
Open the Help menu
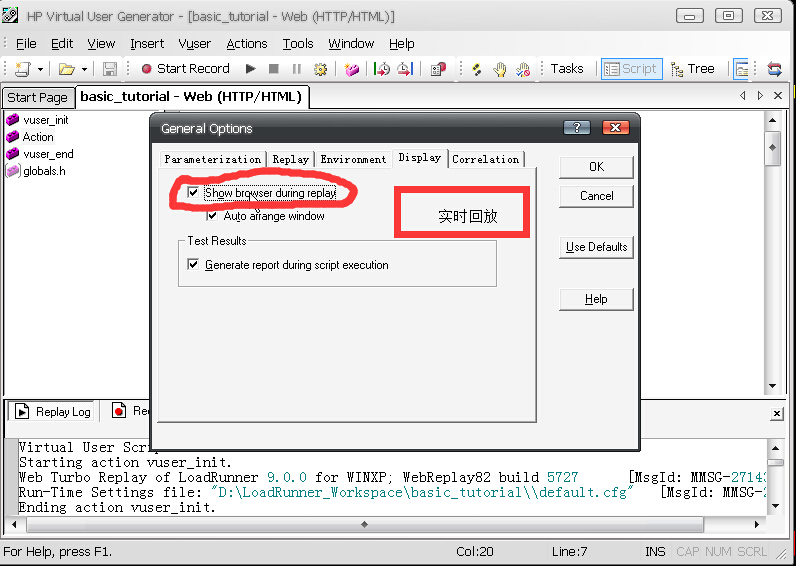pyautogui.click(x=402, y=44)
